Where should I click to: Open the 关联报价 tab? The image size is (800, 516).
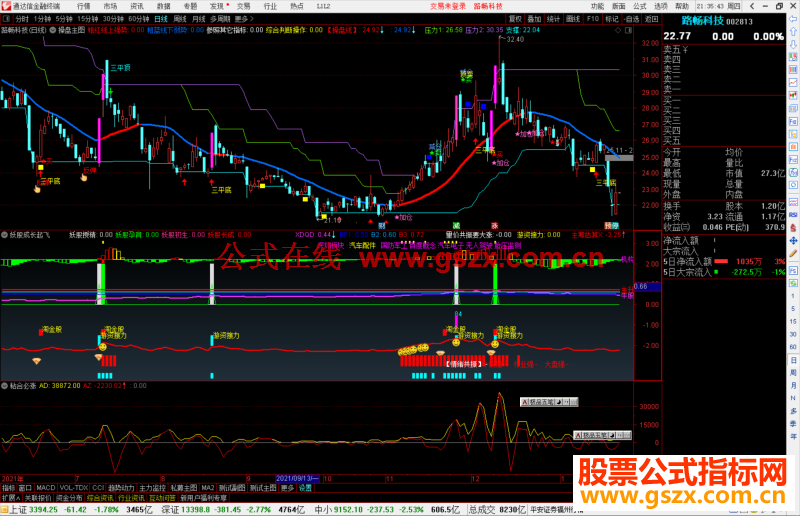(x=38, y=498)
